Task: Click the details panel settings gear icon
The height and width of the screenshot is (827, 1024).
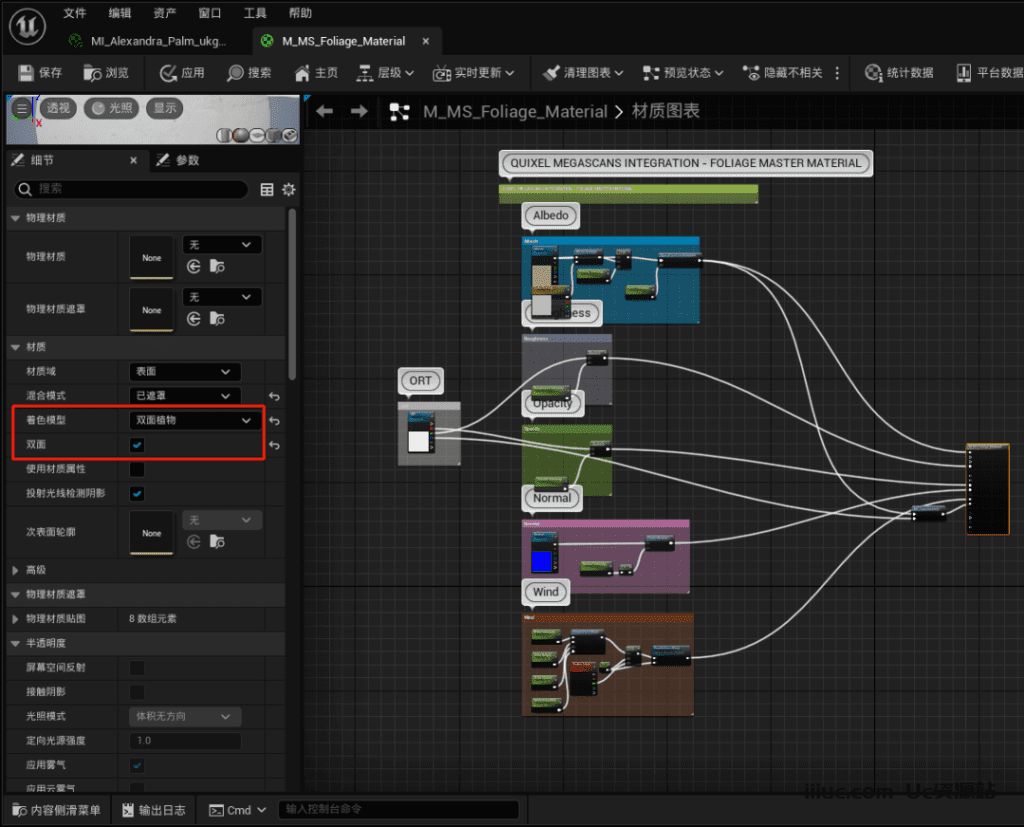Action: pyautogui.click(x=289, y=189)
